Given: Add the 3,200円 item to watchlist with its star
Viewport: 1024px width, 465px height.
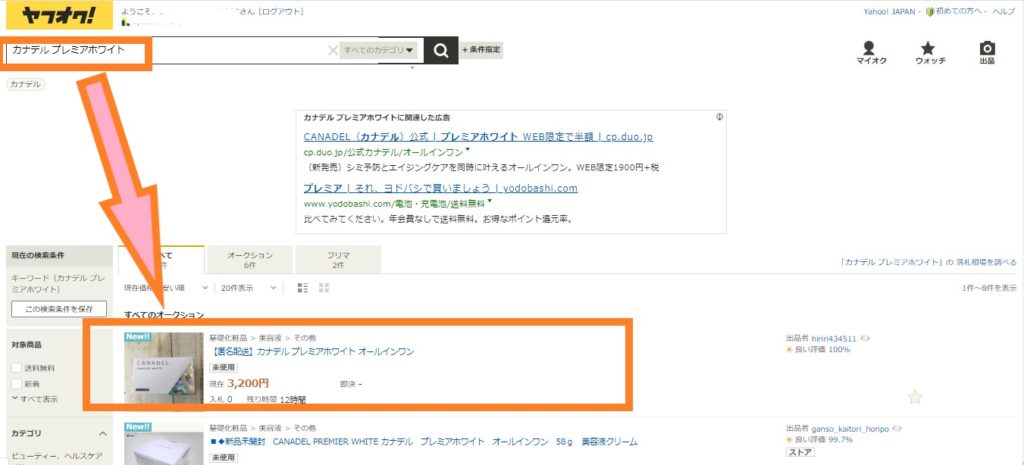Looking at the screenshot, I should (915, 396).
